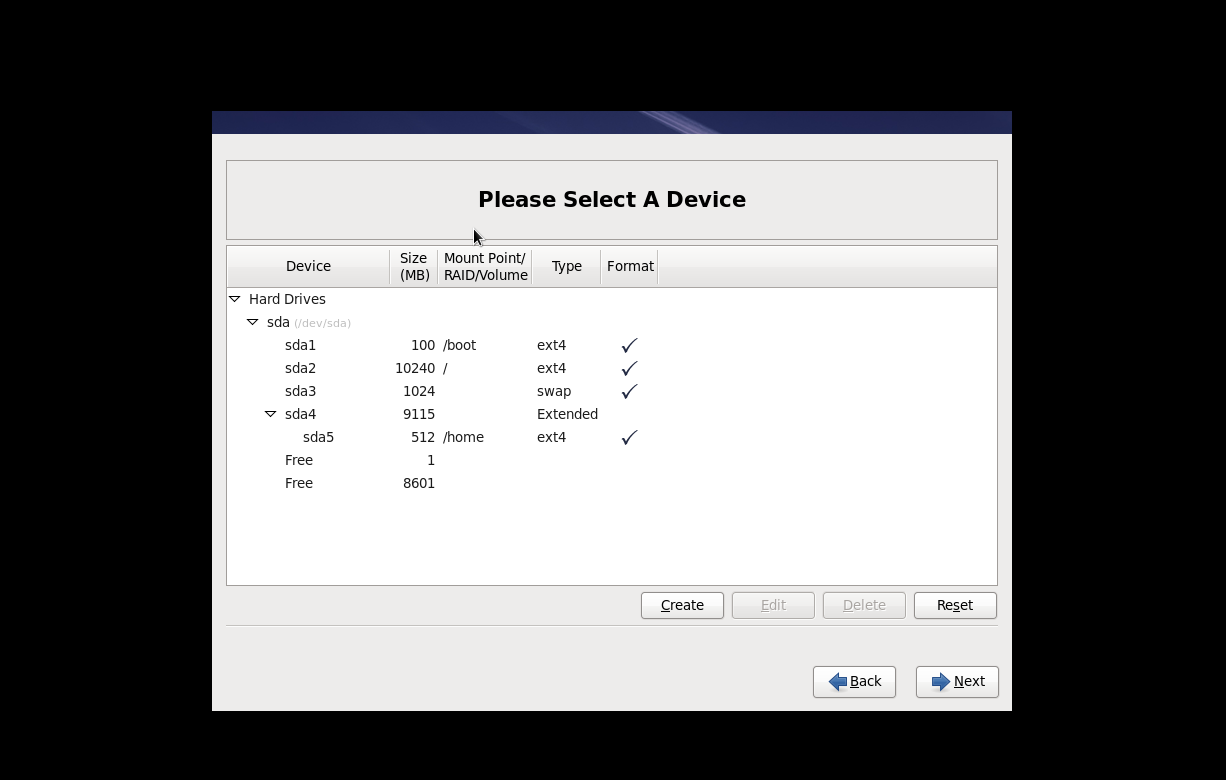Click the / mount point of sda2
The width and height of the screenshot is (1226, 780).
click(445, 368)
